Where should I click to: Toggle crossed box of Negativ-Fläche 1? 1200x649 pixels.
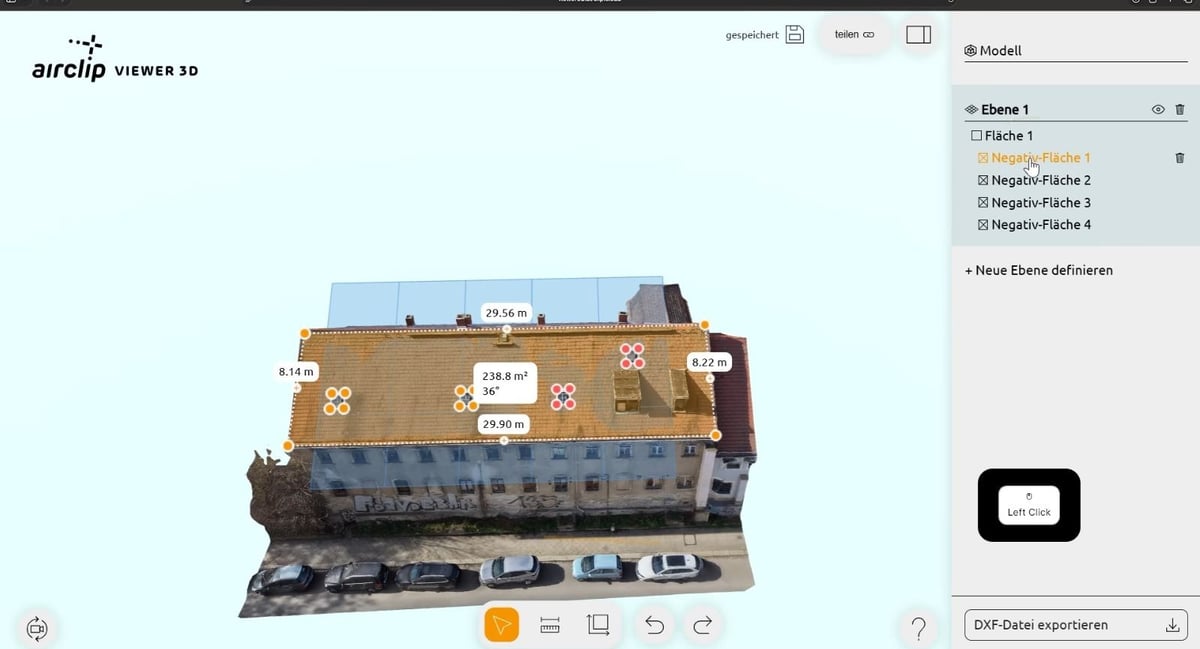[x=983, y=158]
